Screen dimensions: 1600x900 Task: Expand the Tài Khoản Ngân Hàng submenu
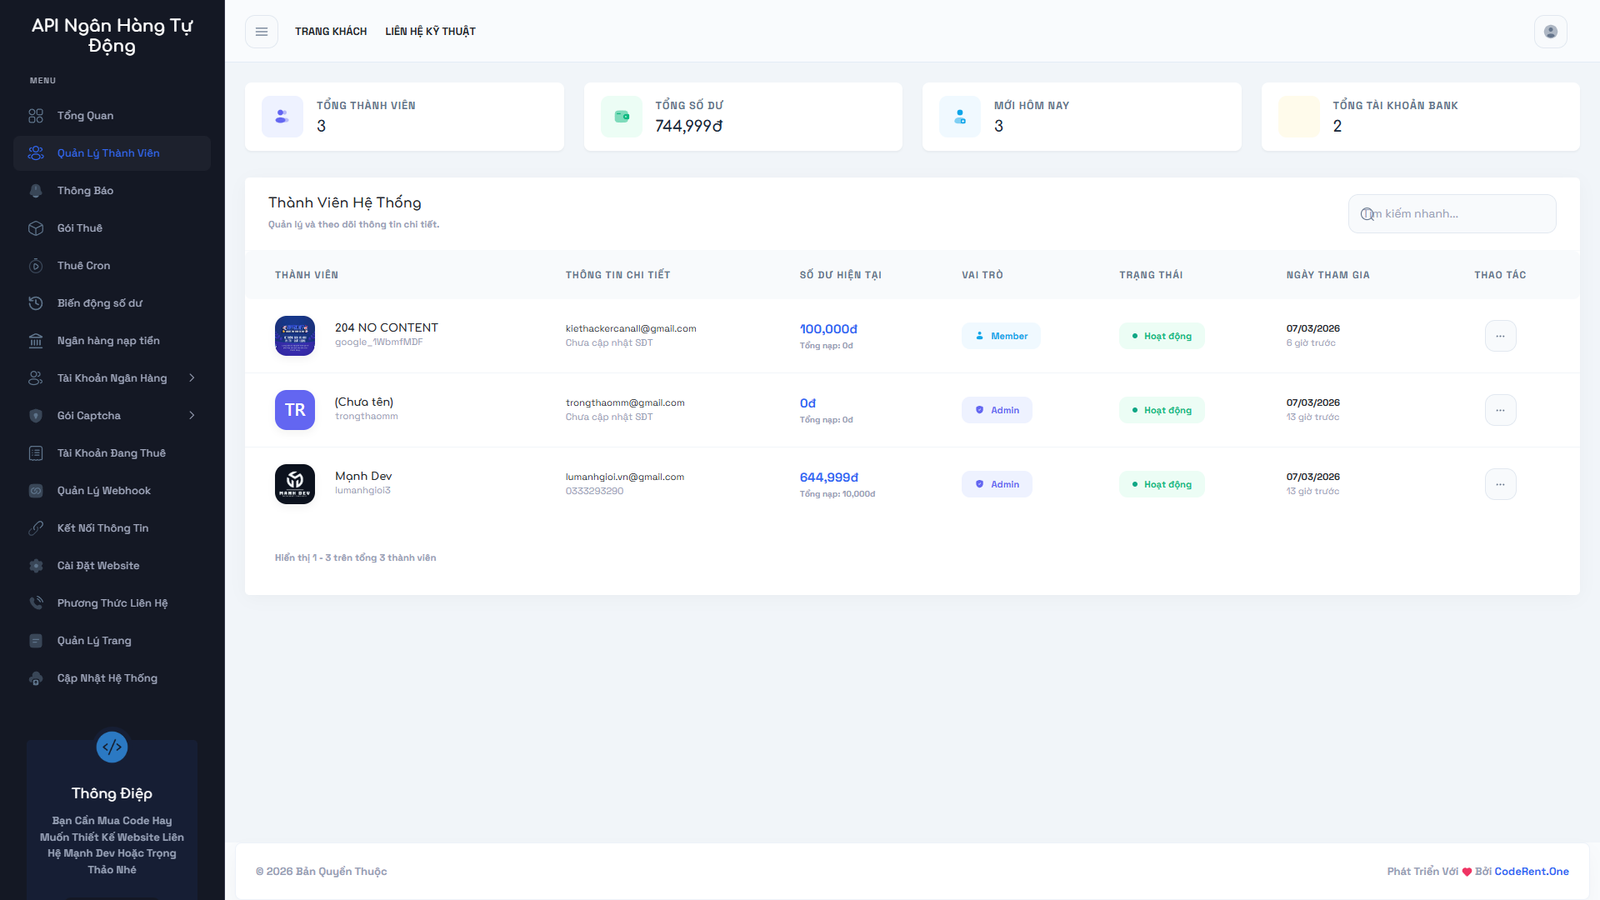(191, 378)
